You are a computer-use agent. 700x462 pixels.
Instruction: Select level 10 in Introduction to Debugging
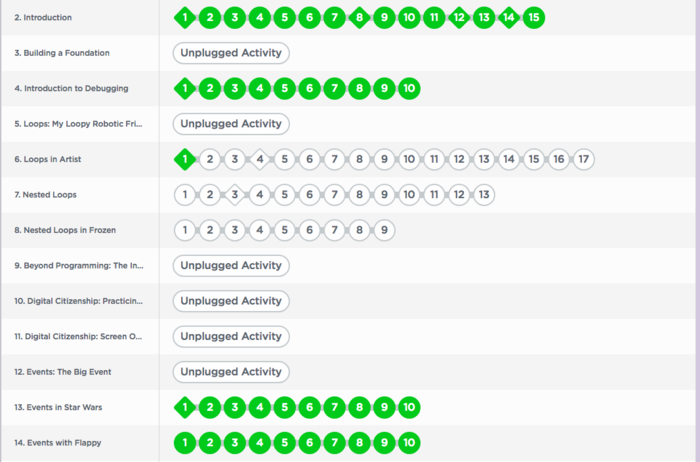409,88
